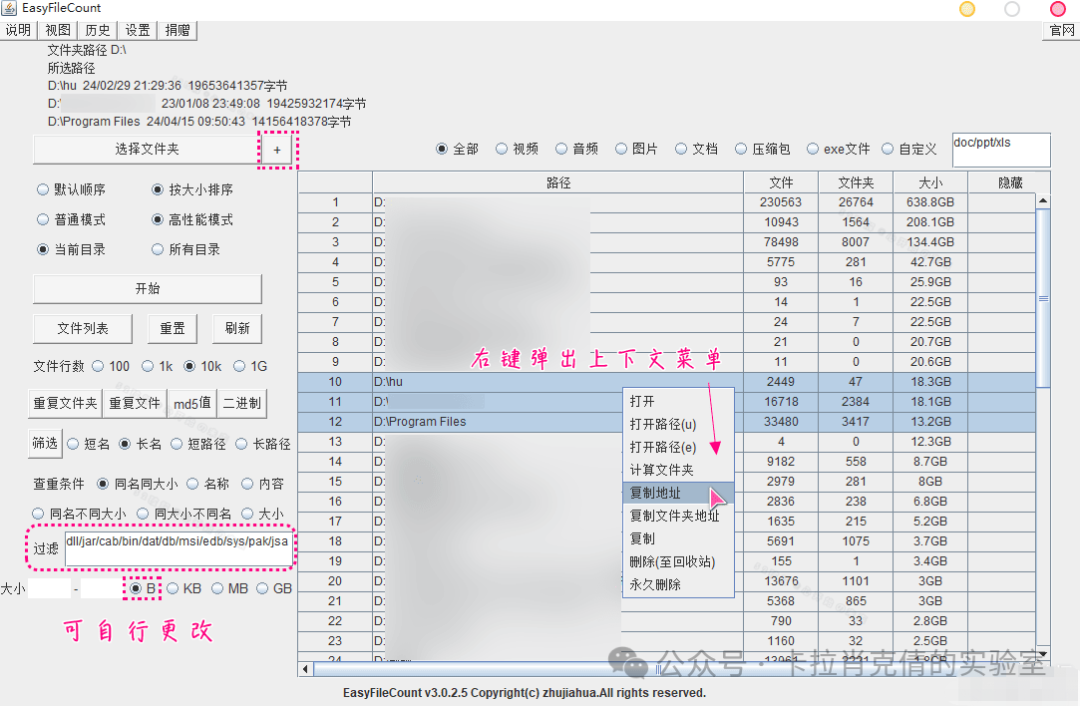Click 刷新 to refresh results
Screen dimensions: 1080x706
[x=236, y=328]
